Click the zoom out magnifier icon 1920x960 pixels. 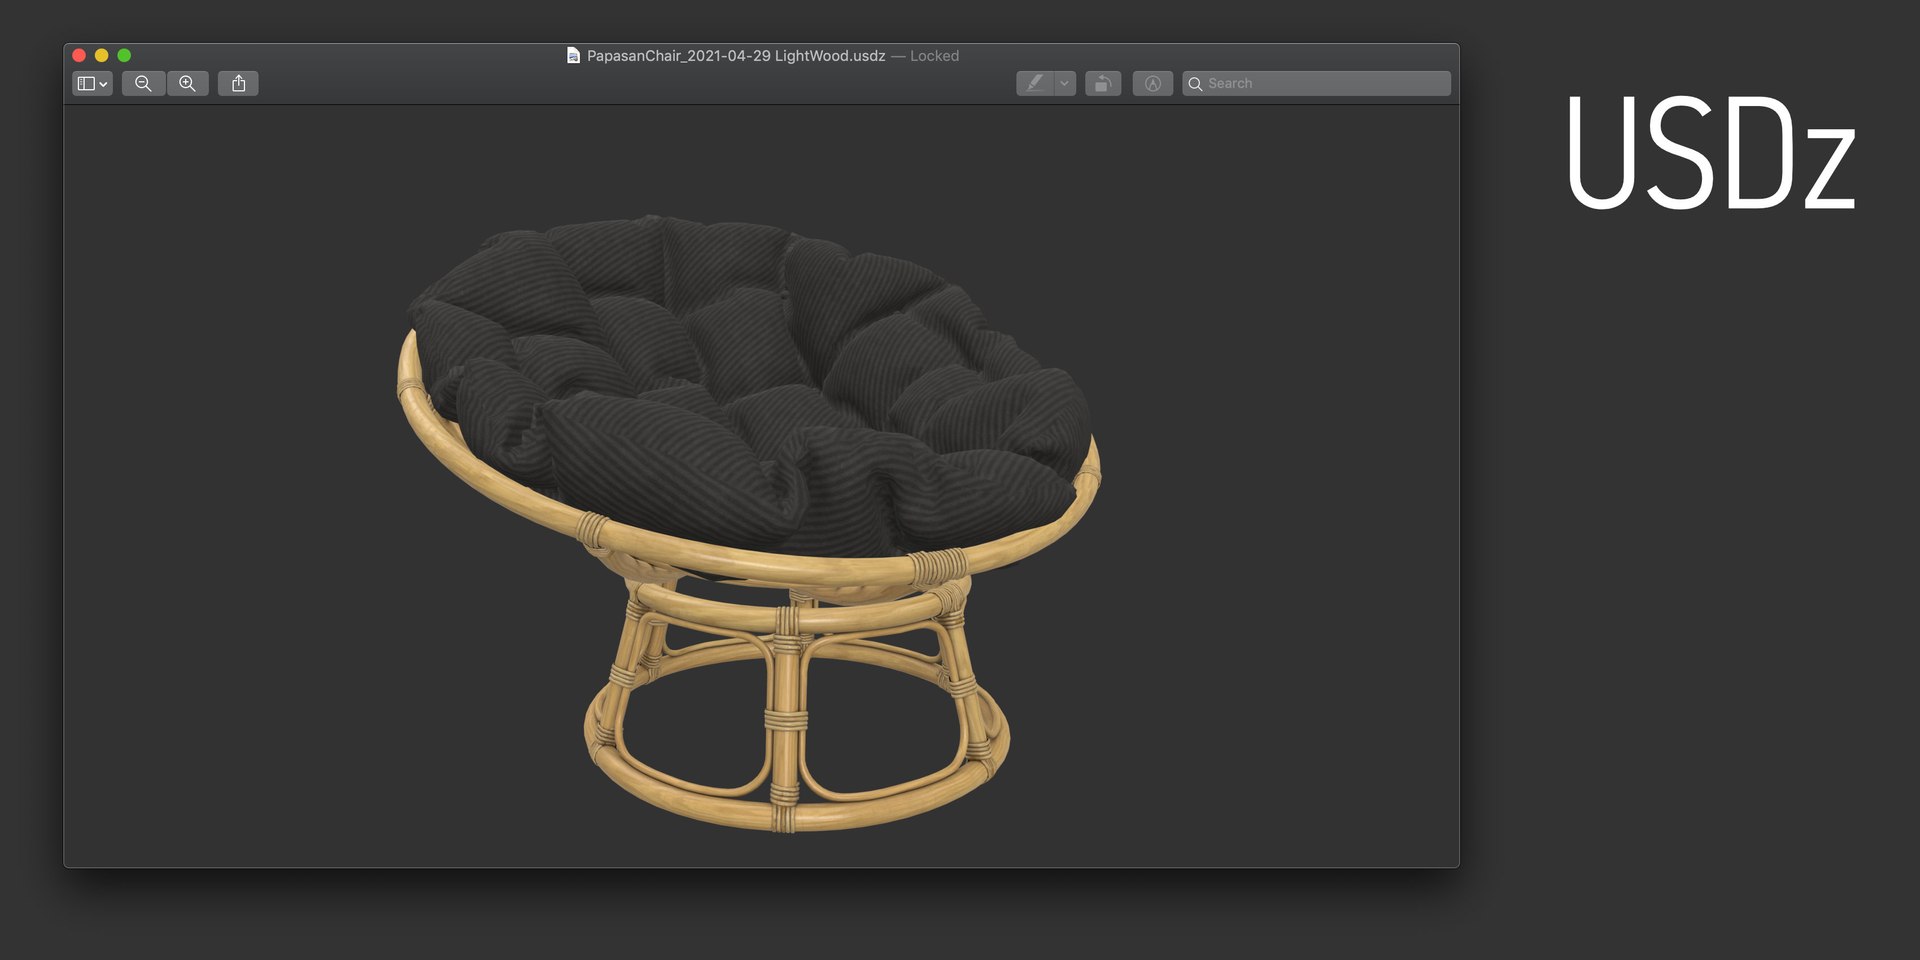(x=143, y=84)
